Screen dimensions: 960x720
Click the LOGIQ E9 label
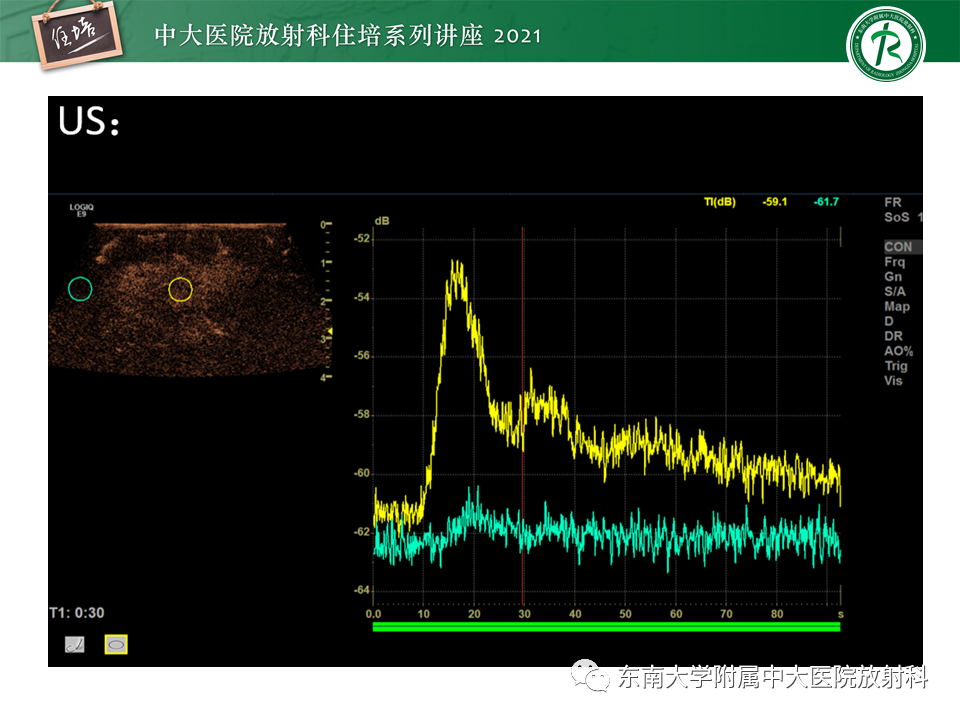click(81, 211)
